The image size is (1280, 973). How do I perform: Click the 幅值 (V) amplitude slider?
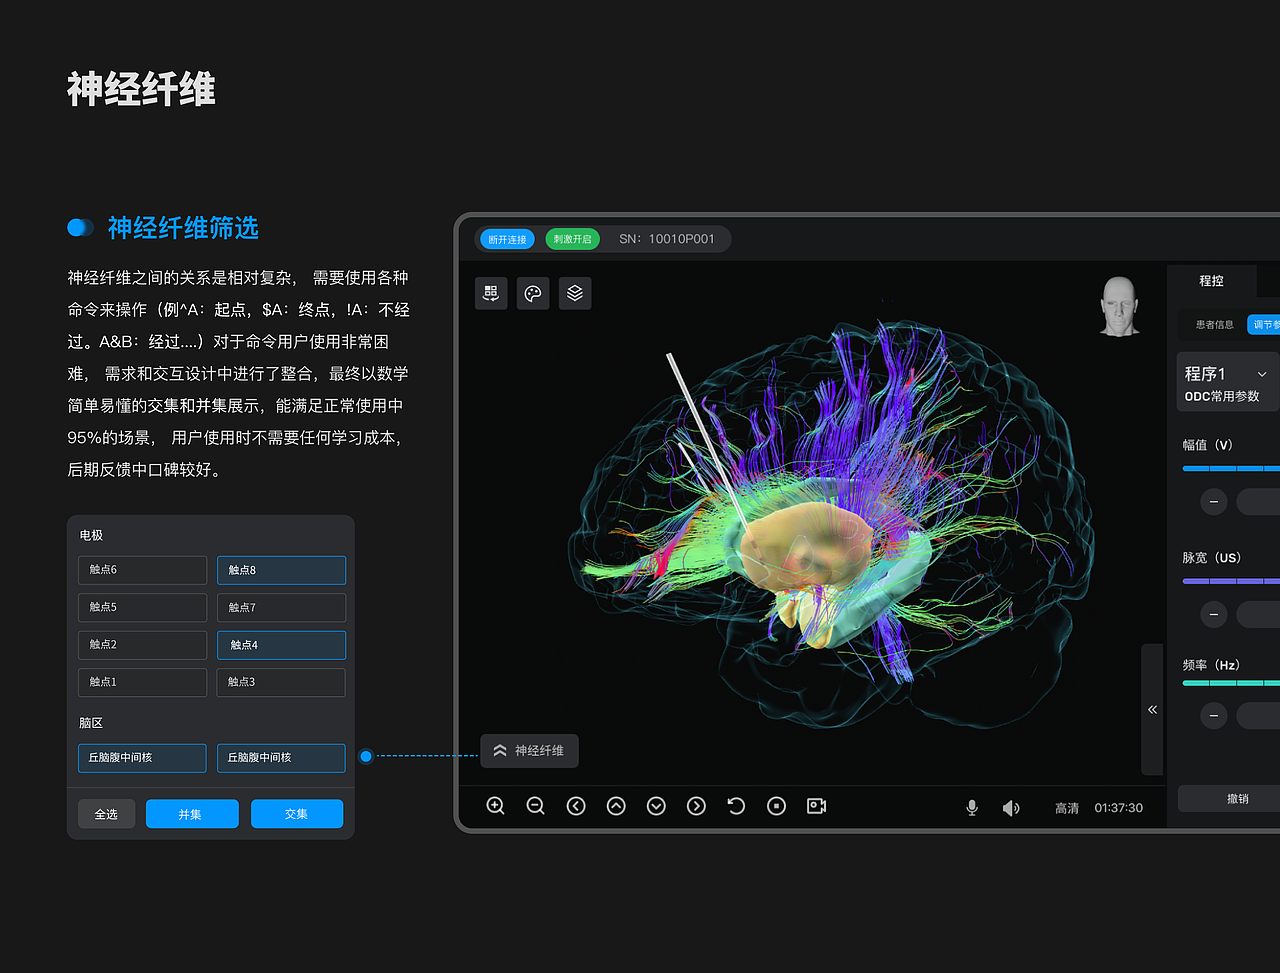(1231, 468)
